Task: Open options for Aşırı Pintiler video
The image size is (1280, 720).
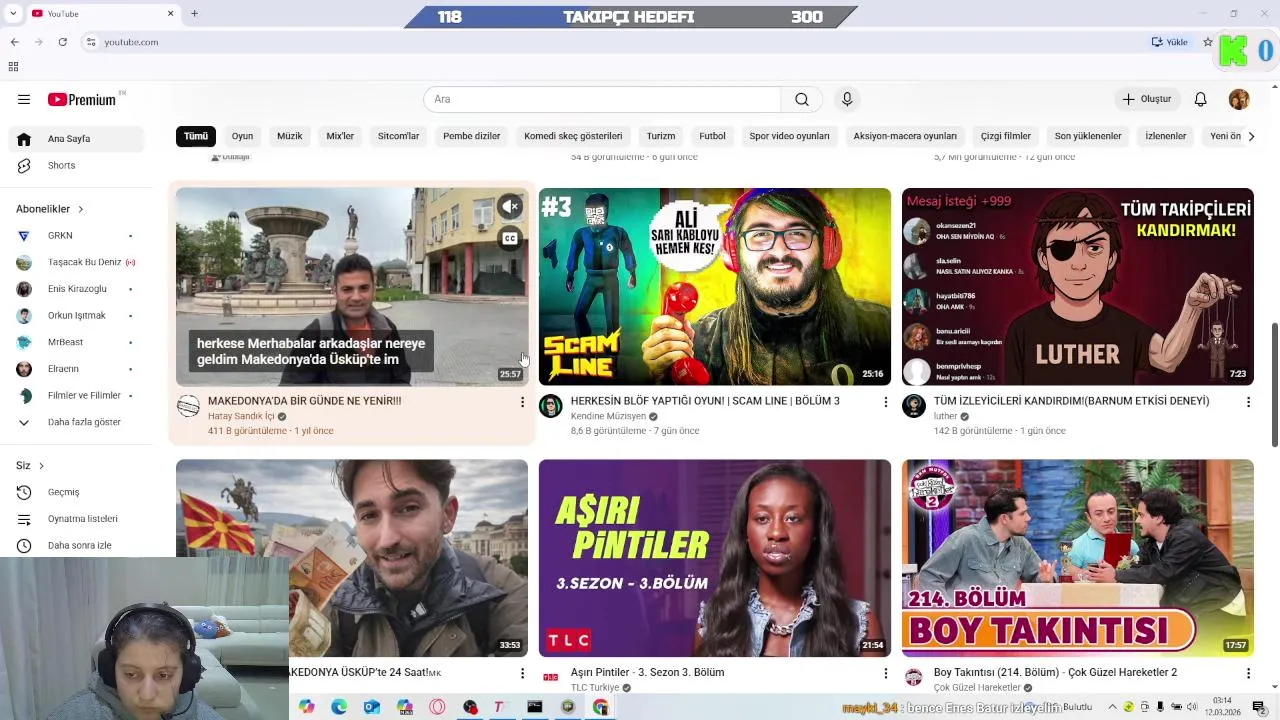Action: pyautogui.click(x=885, y=674)
